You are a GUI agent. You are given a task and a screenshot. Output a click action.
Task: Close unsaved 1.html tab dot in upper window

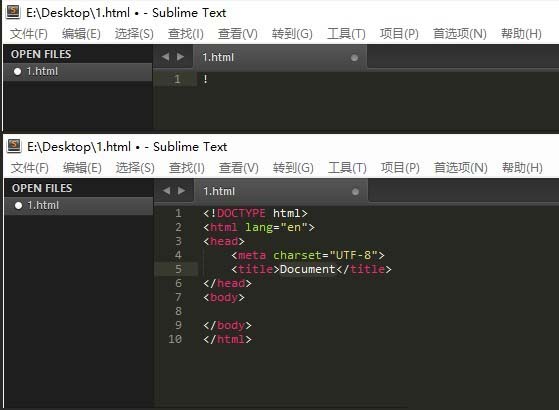tap(354, 58)
